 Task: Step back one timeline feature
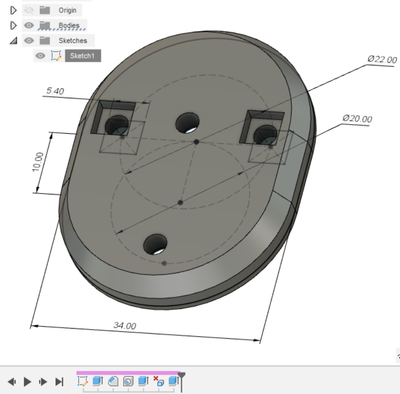[x=12, y=382]
